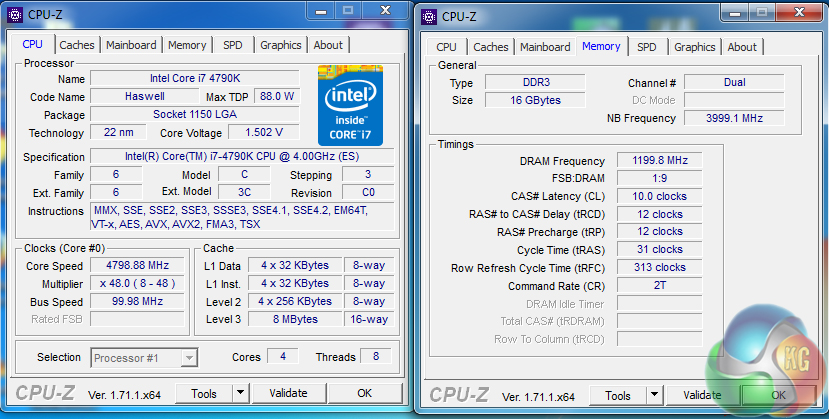
Task: Click the Max TDP value 88.0 W
Action: [277, 96]
